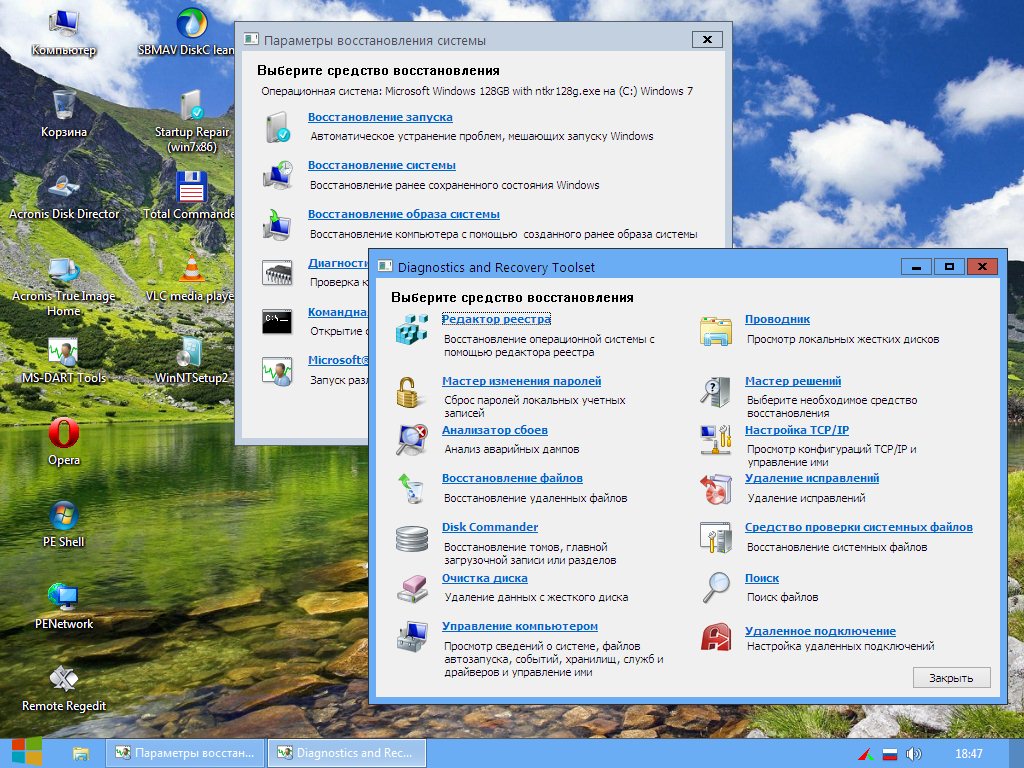The width and height of the screenshot is (1024, 768).
Task: Open 'Управление компьютером' link
Action: [x=519, y=626]
